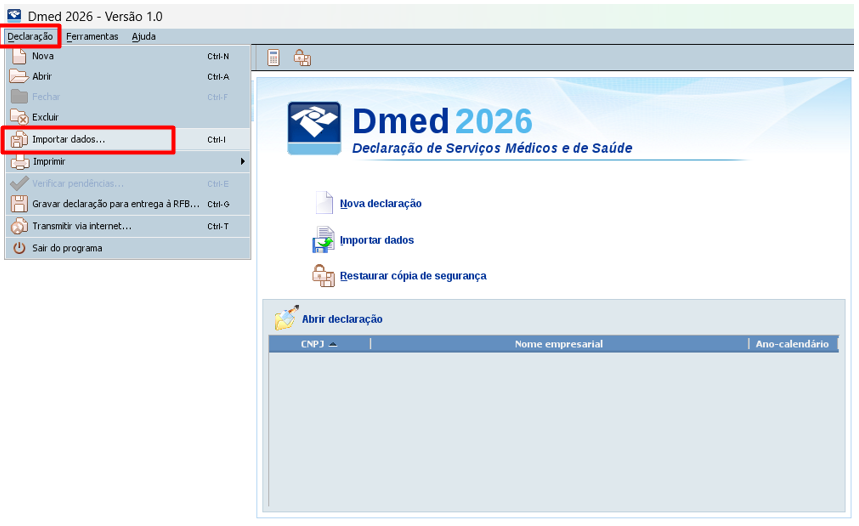Click the Nome empresarial column header
Viewport: 859px width, 526px height.
(558, 344)
